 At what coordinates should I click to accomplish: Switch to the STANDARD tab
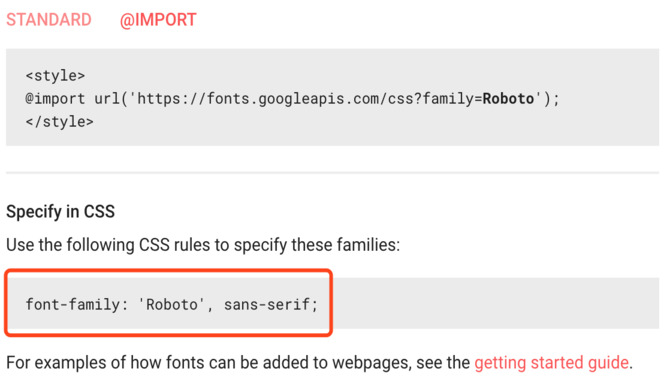[x=49, y=20]
